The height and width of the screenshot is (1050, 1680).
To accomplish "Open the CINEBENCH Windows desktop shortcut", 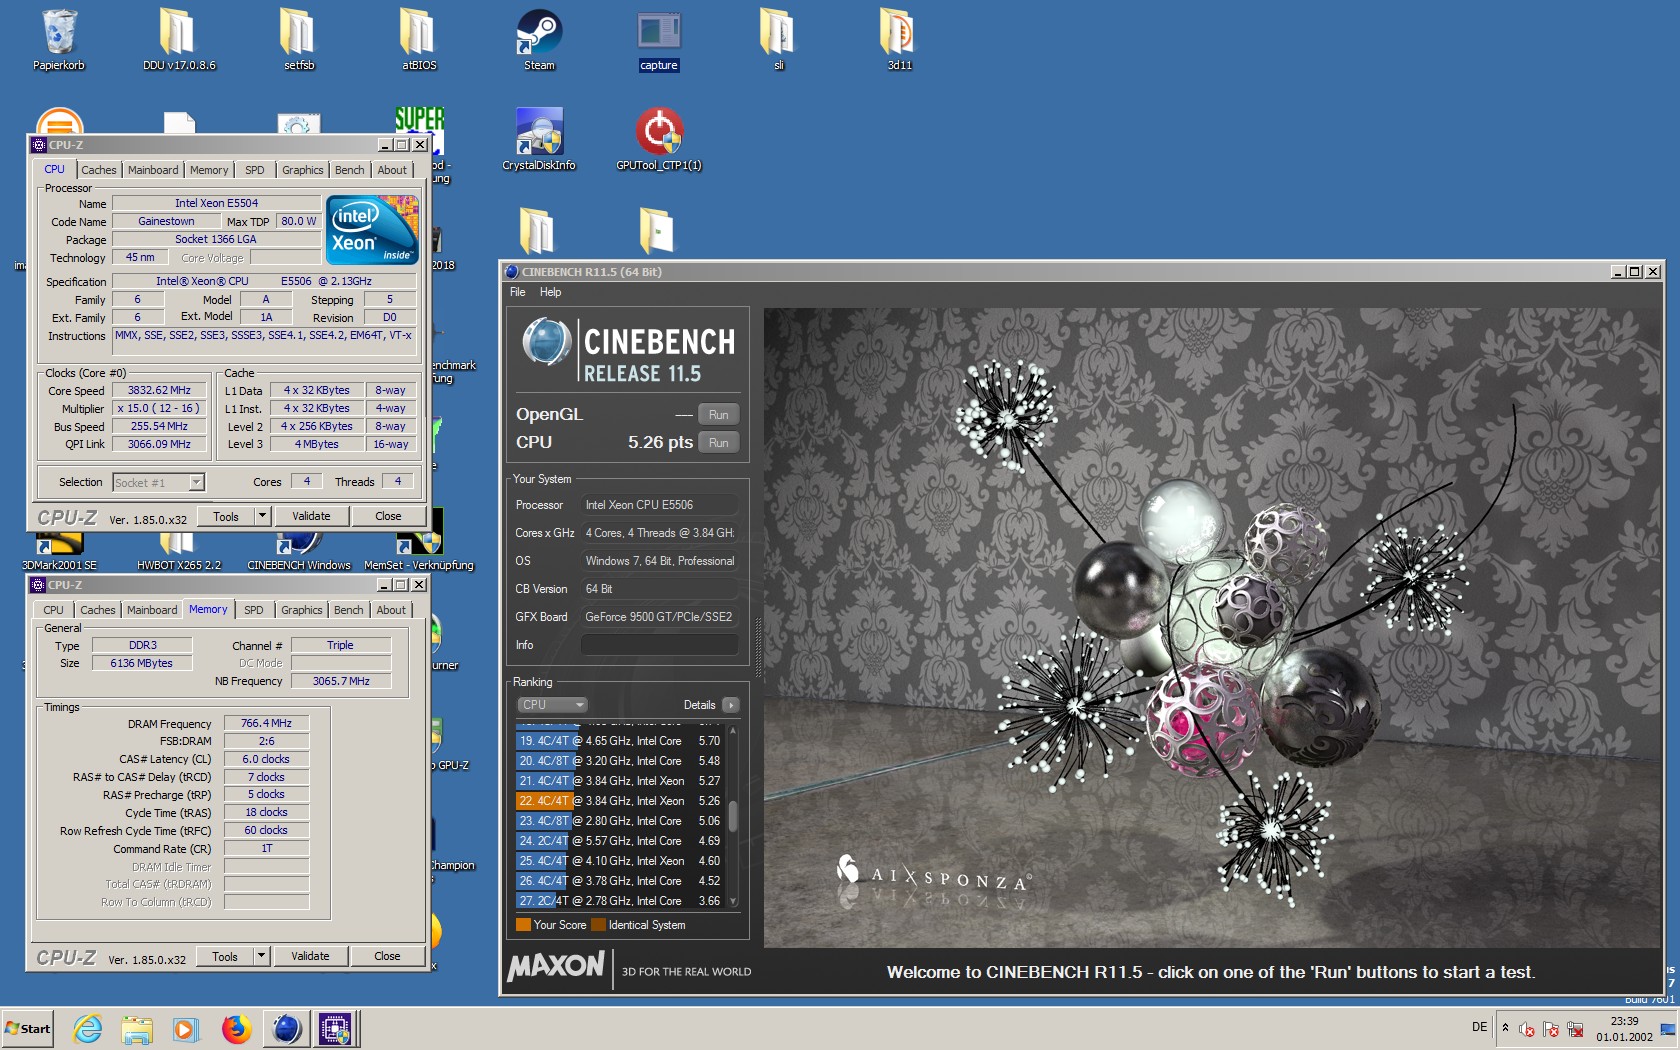I will coord(299,555).
